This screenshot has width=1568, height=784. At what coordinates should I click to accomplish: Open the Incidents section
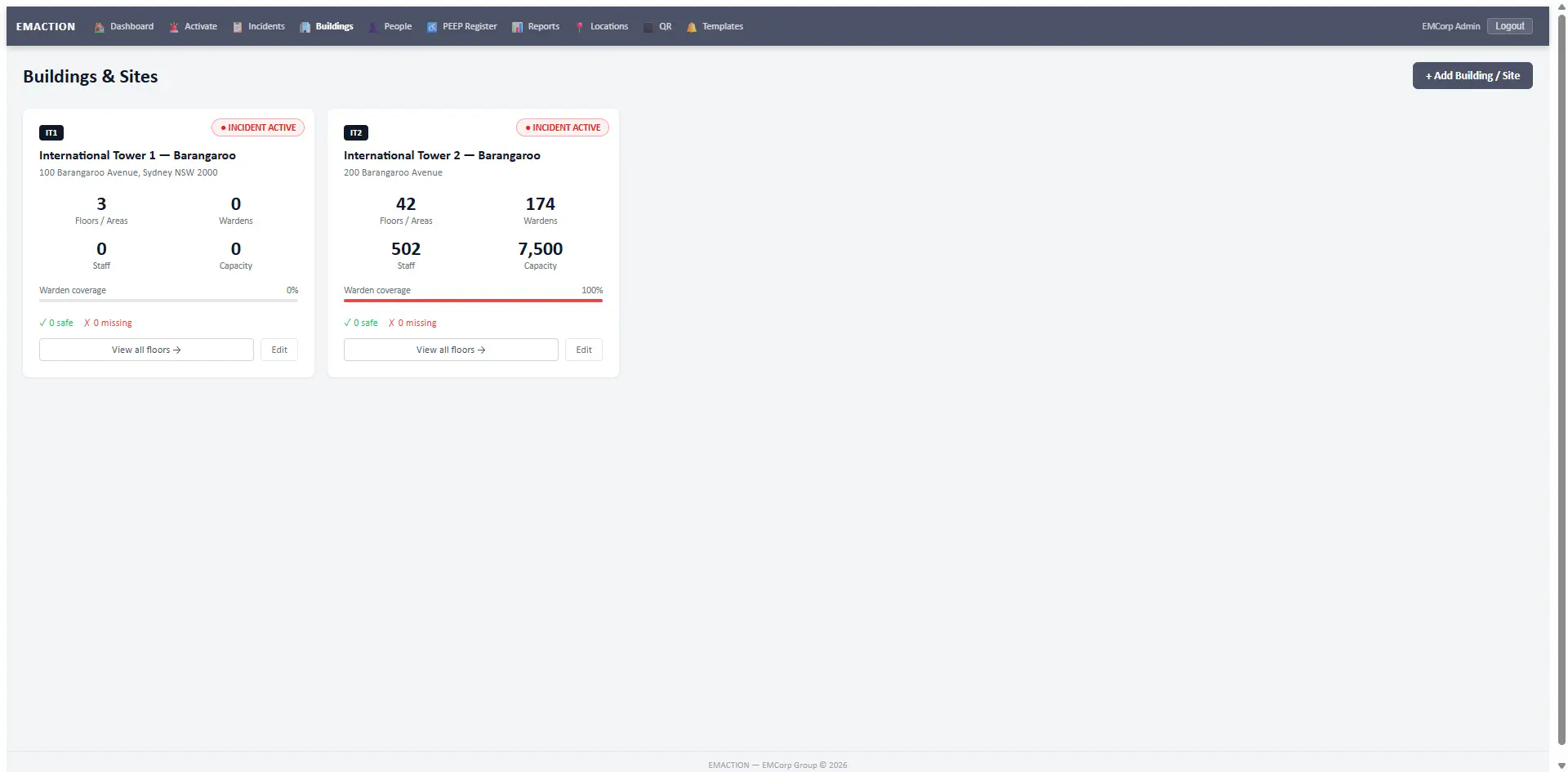266,27
